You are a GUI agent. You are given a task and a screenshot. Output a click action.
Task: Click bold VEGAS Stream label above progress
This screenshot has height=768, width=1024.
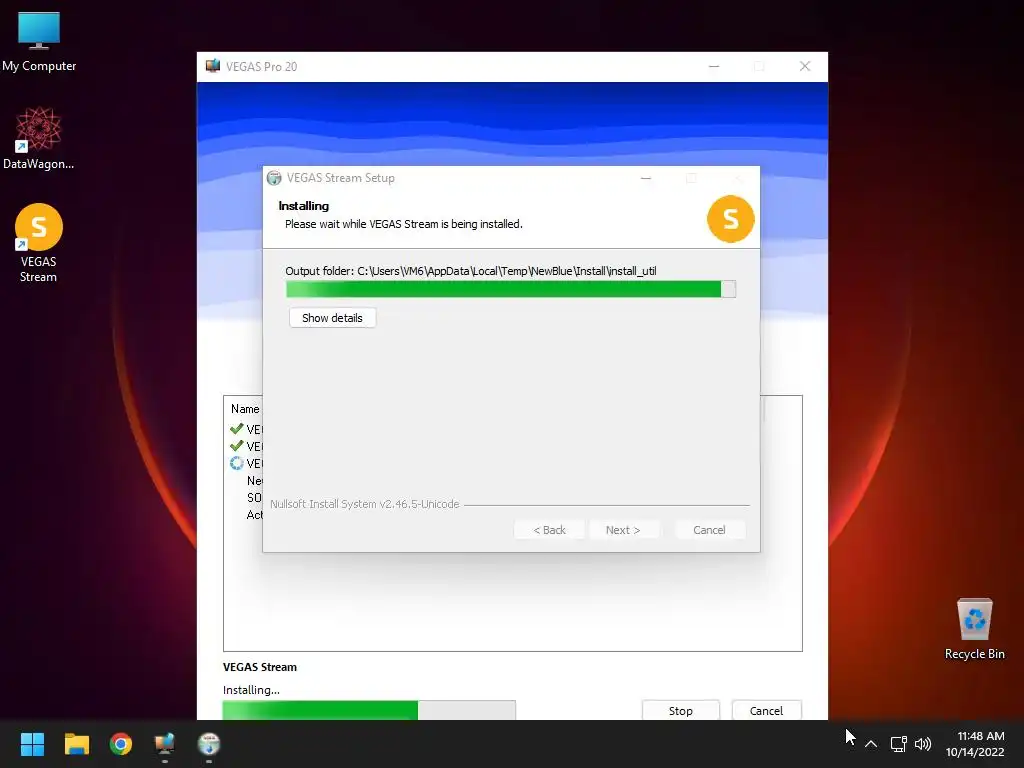[260, 667]
